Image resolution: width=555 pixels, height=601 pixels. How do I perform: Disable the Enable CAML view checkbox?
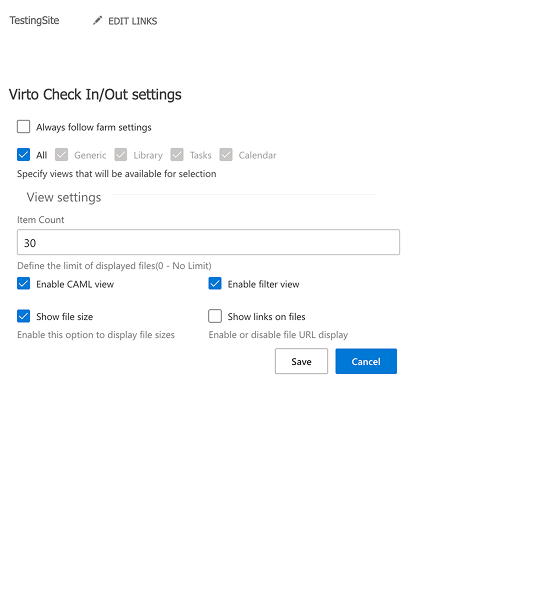[23, 284]
